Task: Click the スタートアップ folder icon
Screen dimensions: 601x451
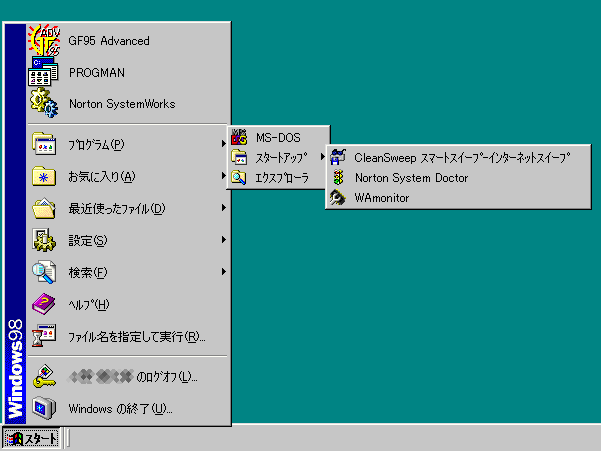Action: click(239, 157)
